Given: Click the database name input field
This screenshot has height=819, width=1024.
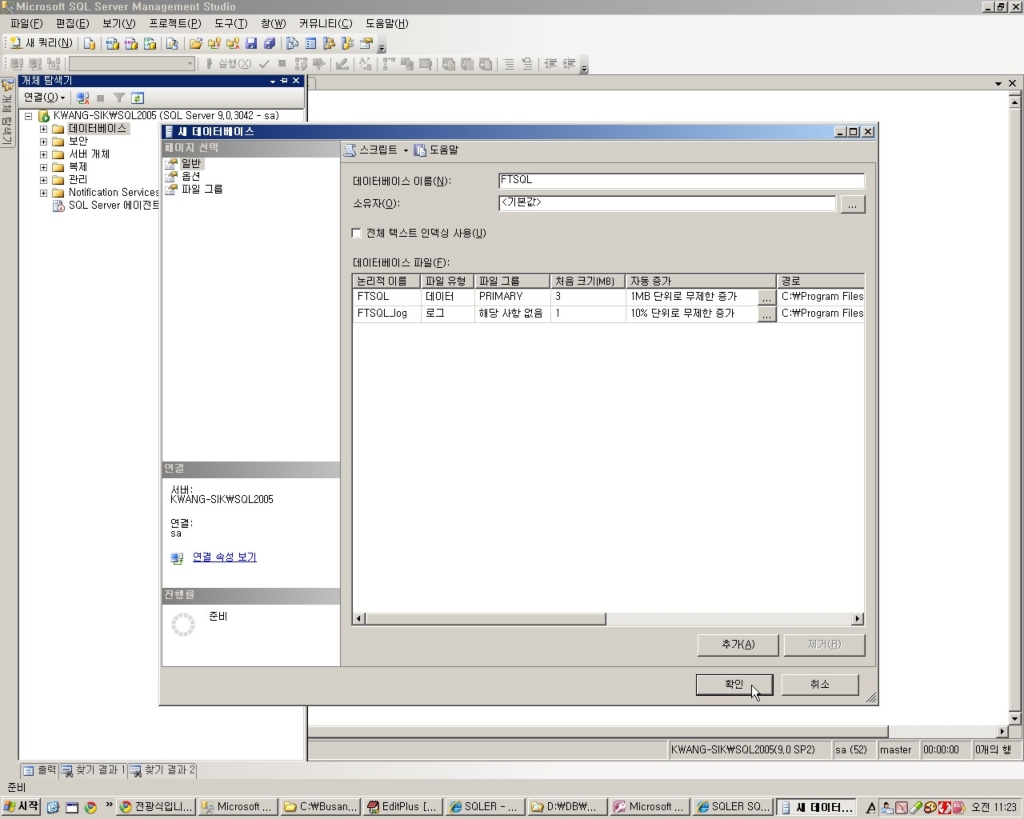Looking at the screenshot, I should [681, 181].
